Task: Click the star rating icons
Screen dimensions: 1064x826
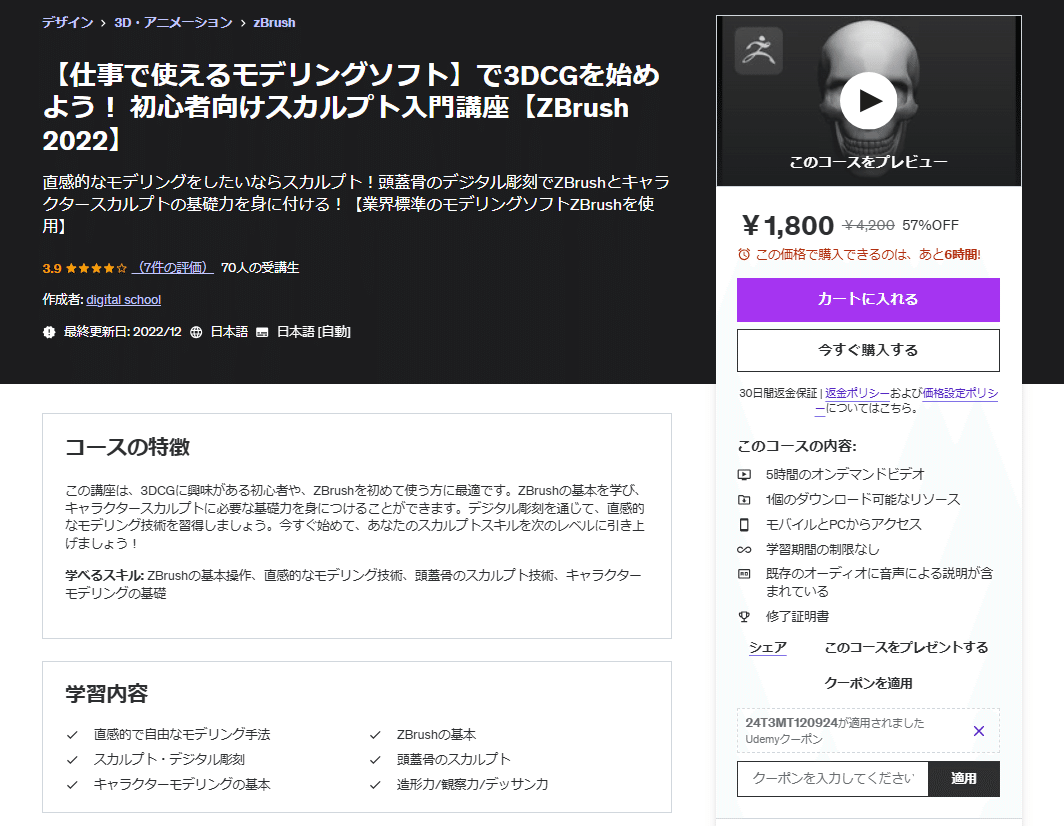Action: (x=96, y=268)
